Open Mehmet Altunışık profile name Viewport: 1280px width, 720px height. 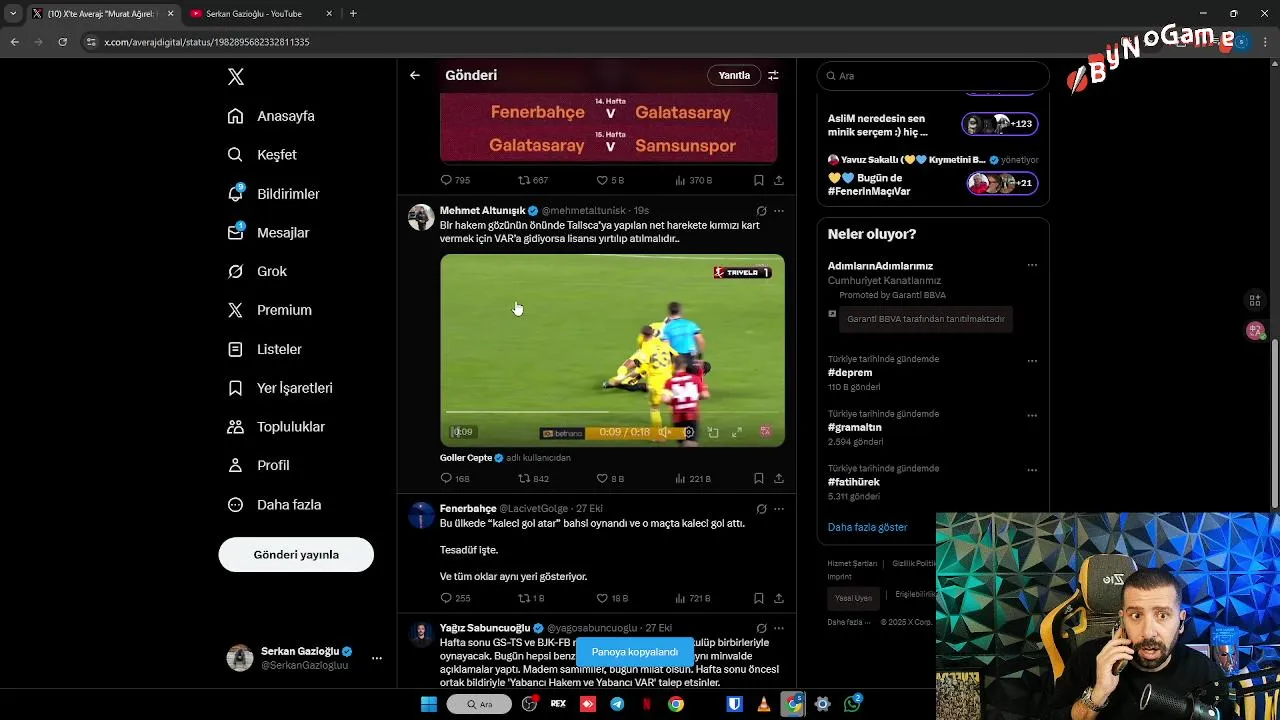(482, 211)
